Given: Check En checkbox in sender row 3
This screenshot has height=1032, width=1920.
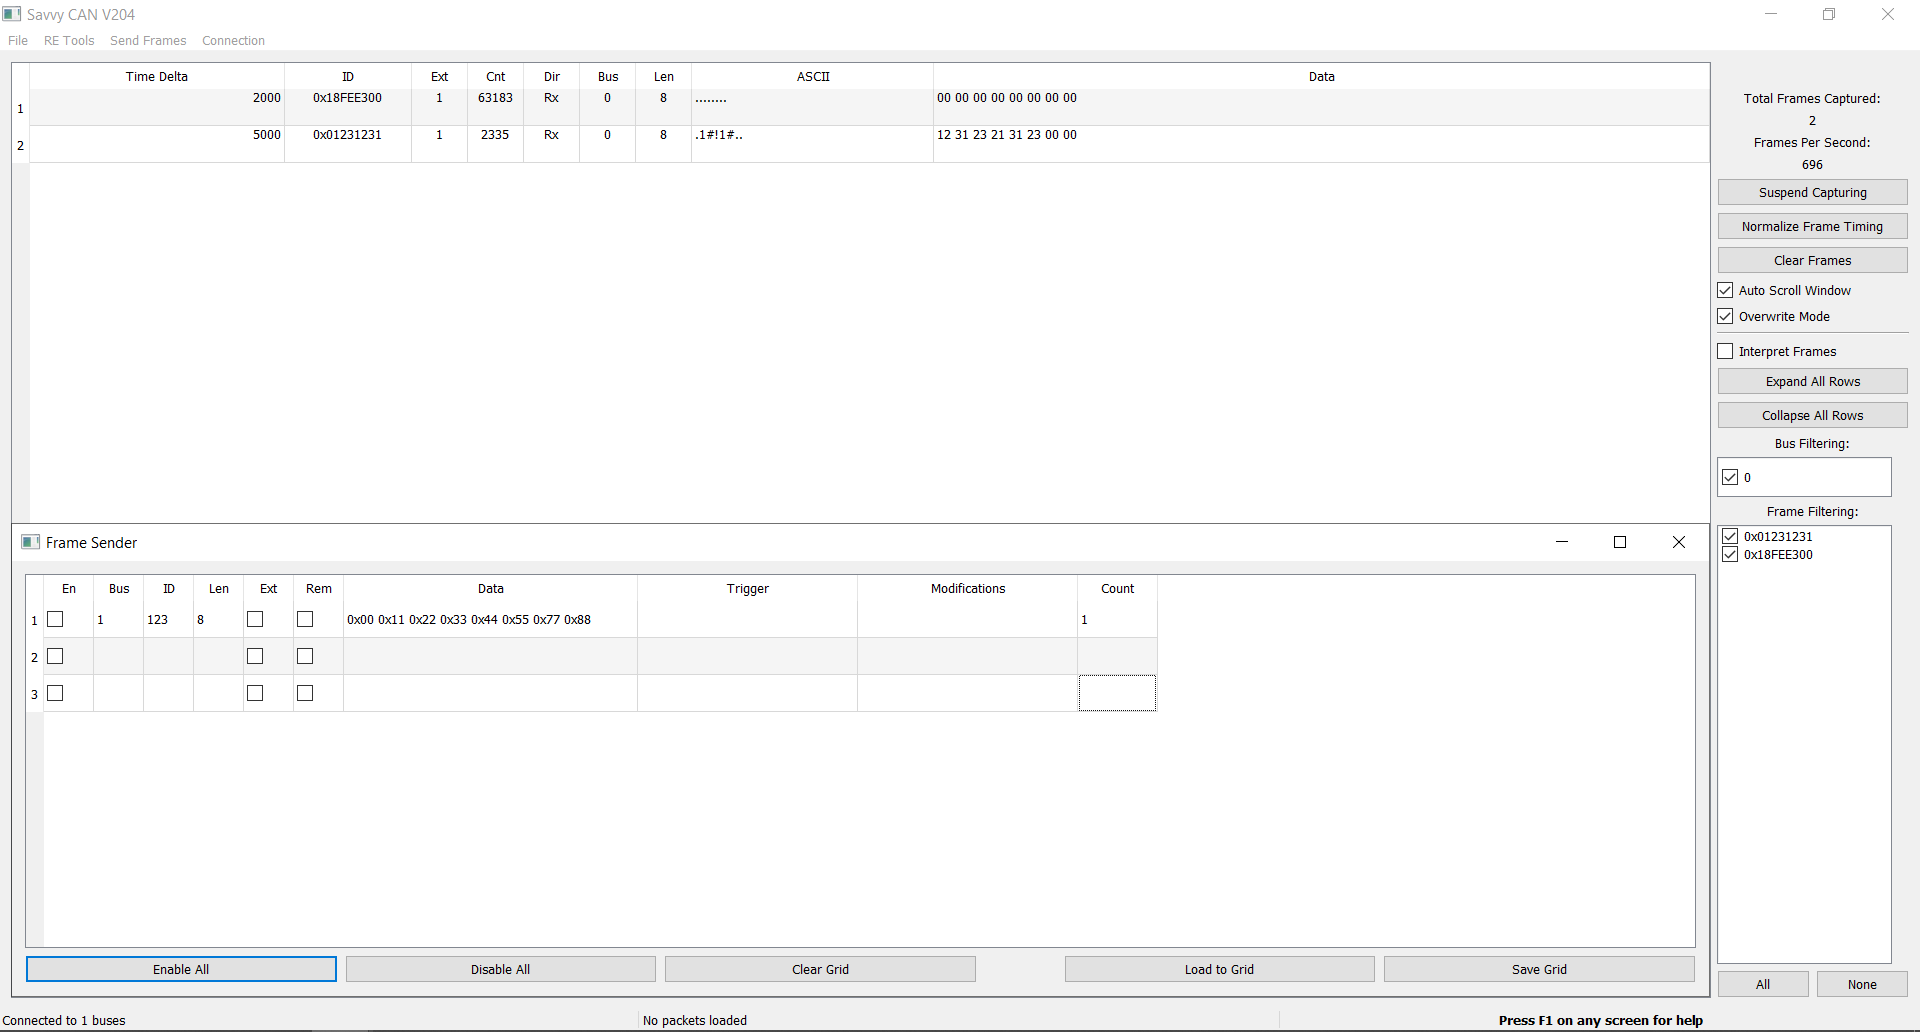Looking at the screenshot, I should click(x=55, y=693).
